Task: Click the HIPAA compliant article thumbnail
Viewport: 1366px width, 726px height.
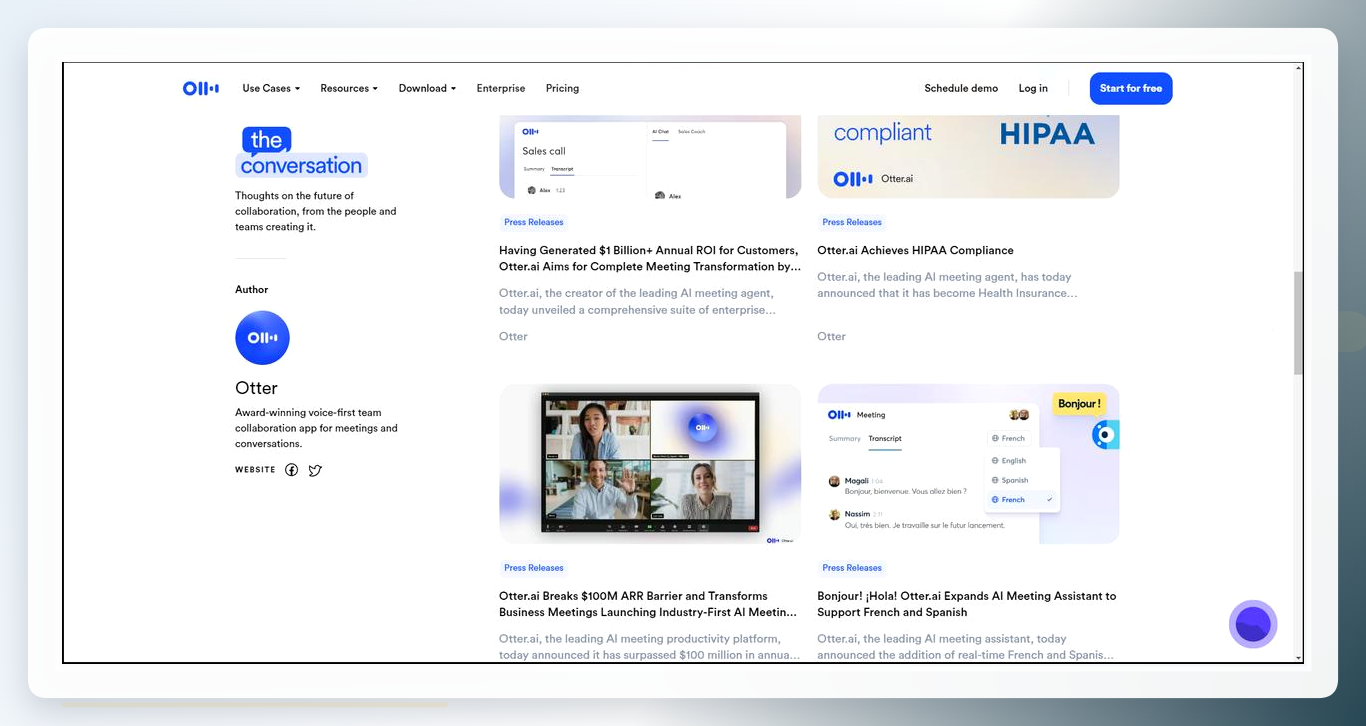Action: [968, 157]
